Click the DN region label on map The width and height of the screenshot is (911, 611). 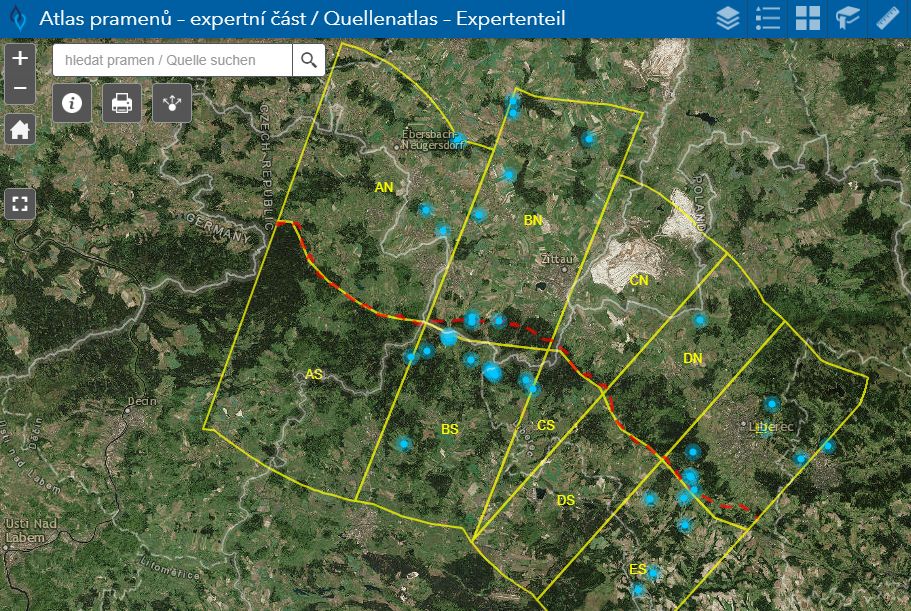pos(693,358)
